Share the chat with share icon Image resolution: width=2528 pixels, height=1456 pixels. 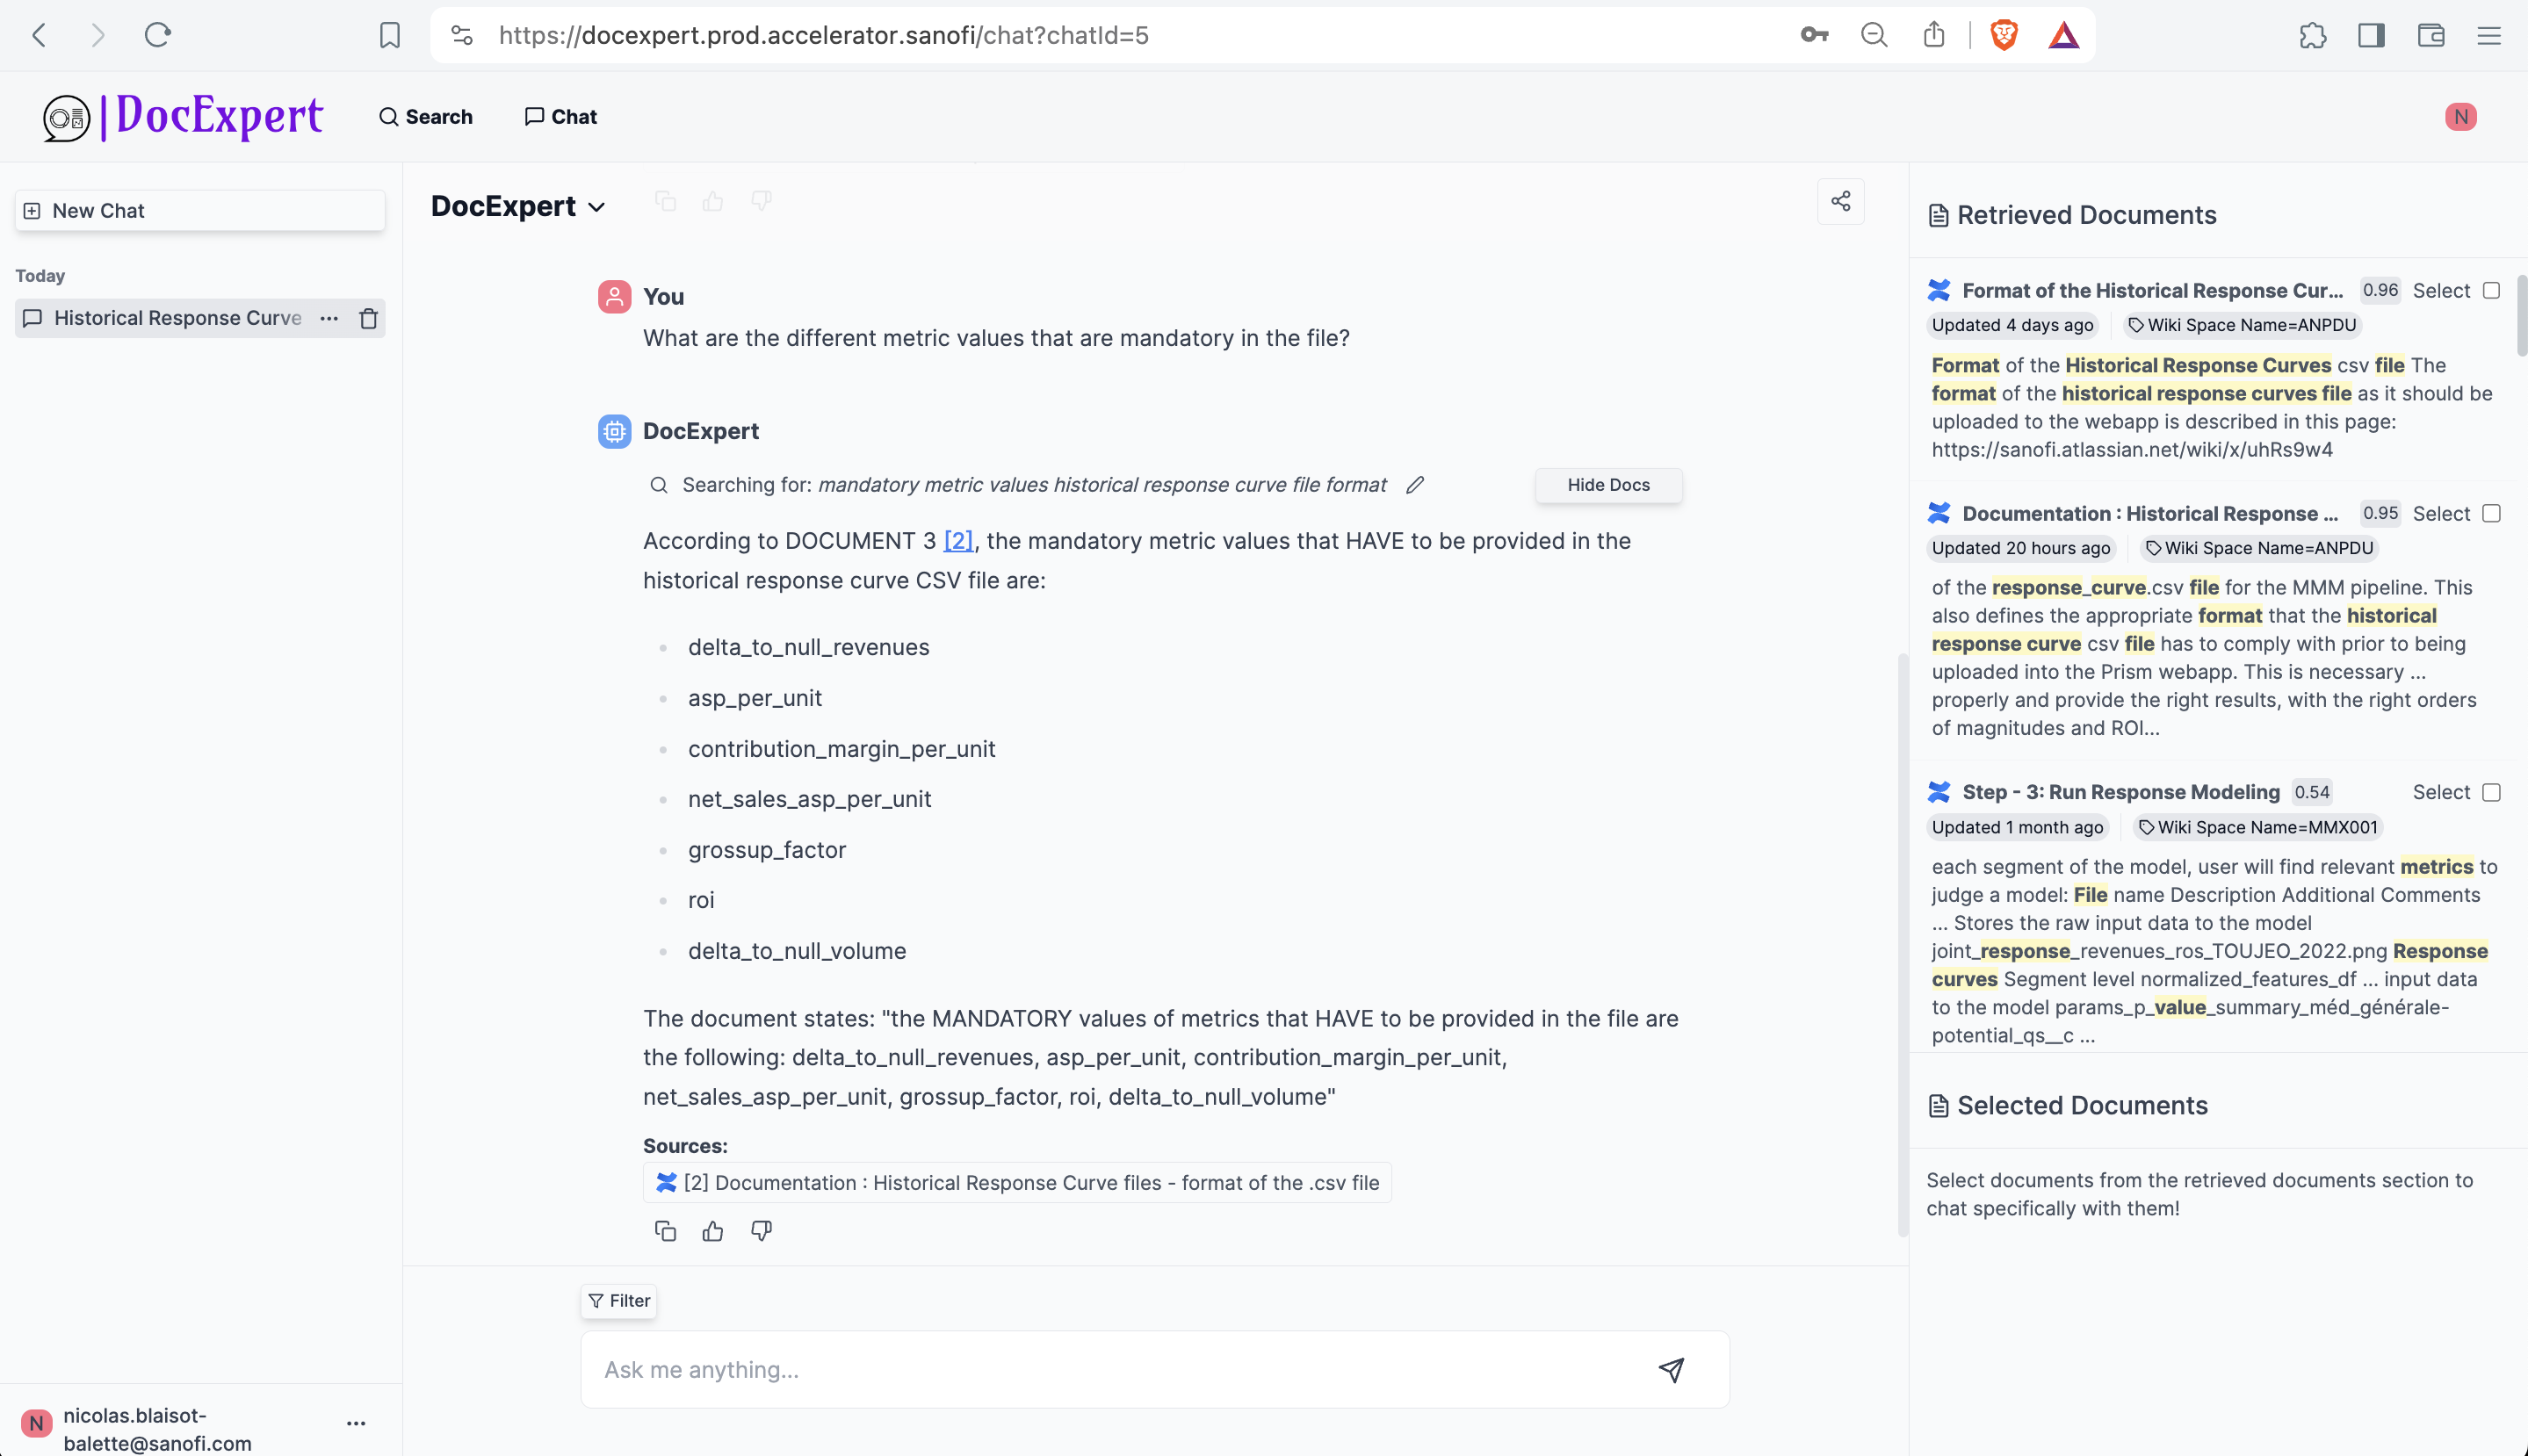1841,201
